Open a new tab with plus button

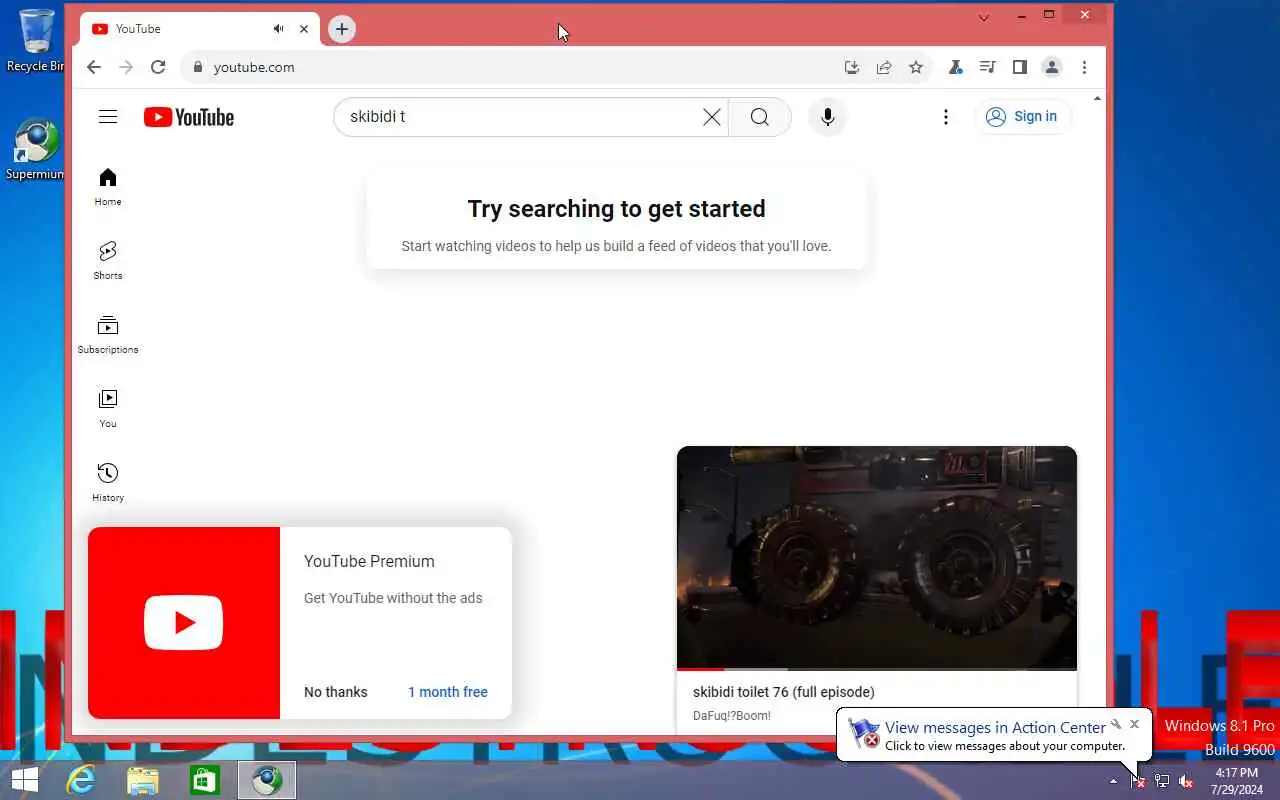pos(342,29)
